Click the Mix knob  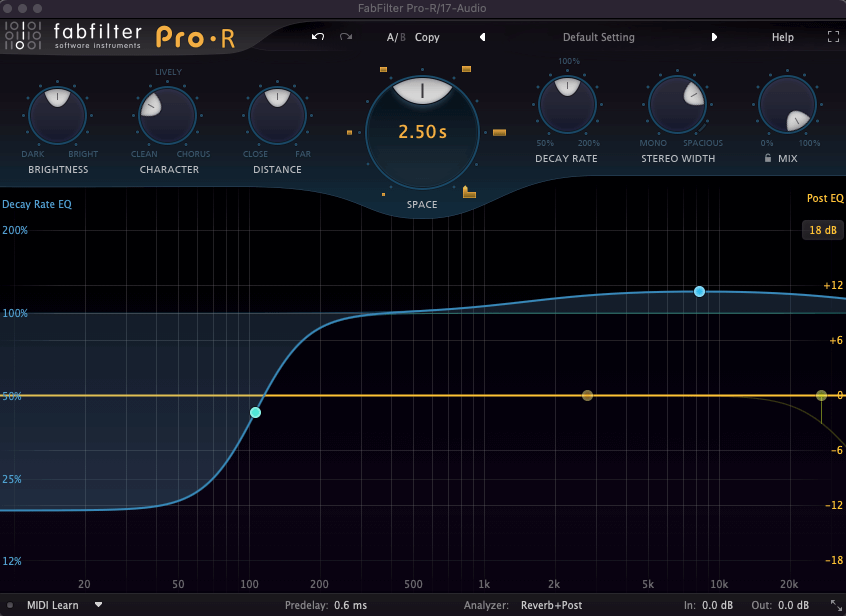(x=787, y=104)
